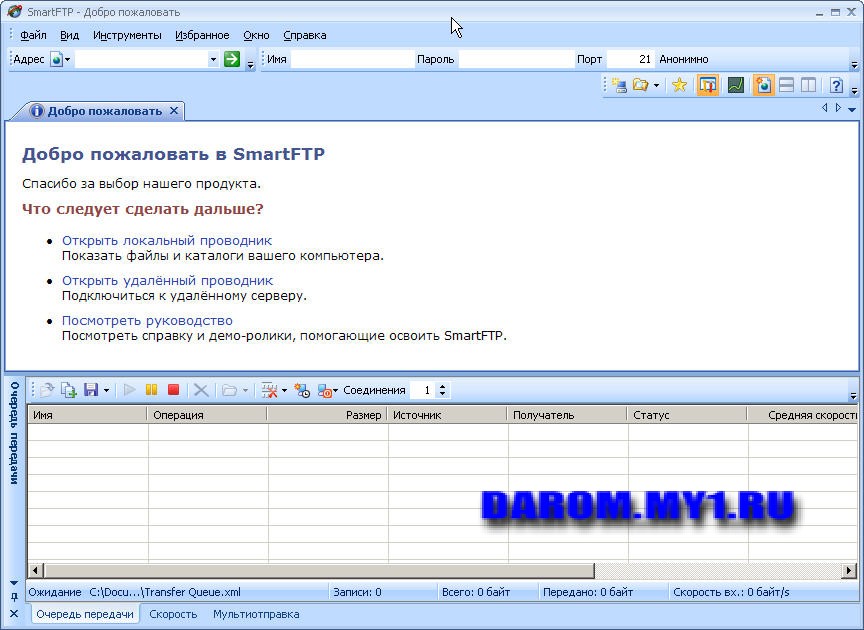Open the Инструменты menu

click(x=127, y=35)
